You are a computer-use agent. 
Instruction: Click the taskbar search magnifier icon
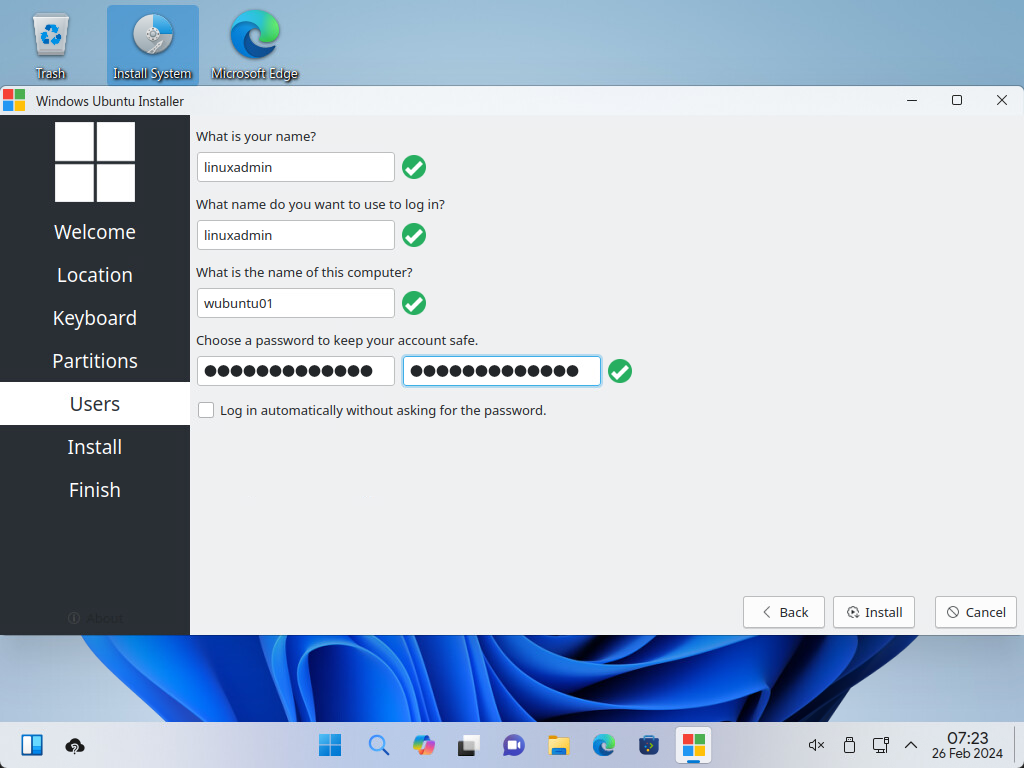tap(378, 745)
